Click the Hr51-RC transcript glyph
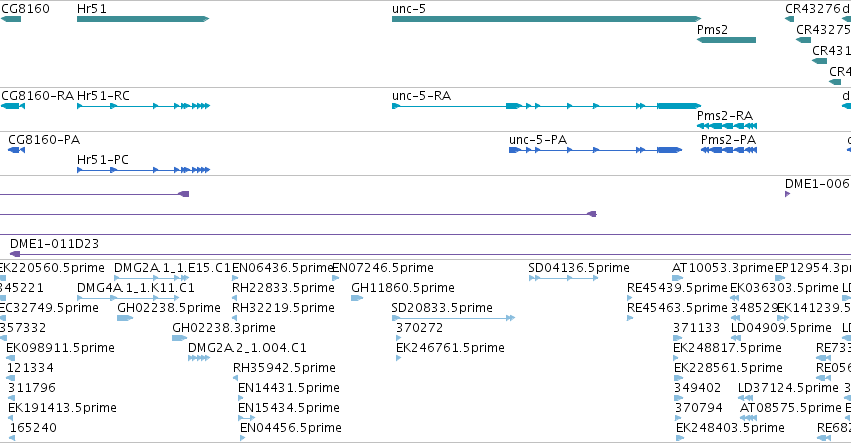The height and width of the screenshot is (443, 851). pos(143,106)
